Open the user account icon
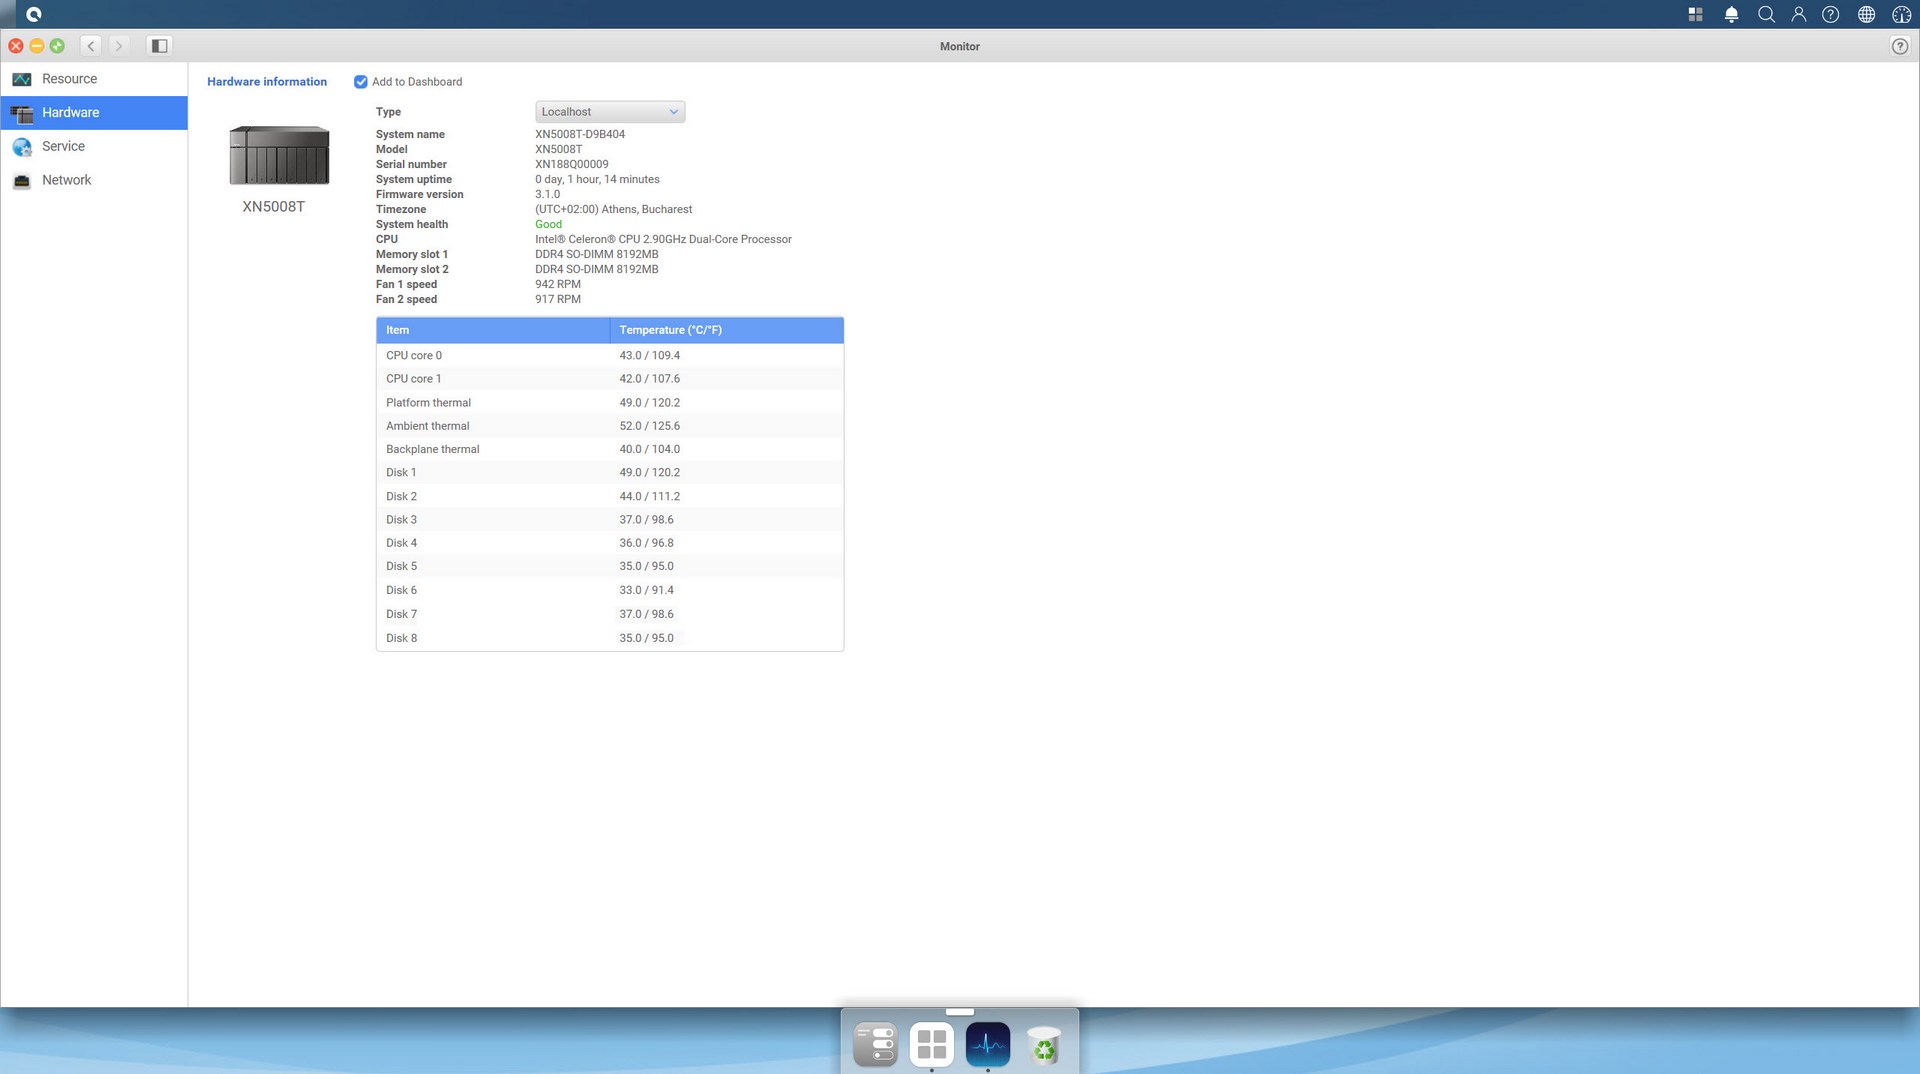The width and height of the screenshot is (1920, 1074). pos(1799,14)
